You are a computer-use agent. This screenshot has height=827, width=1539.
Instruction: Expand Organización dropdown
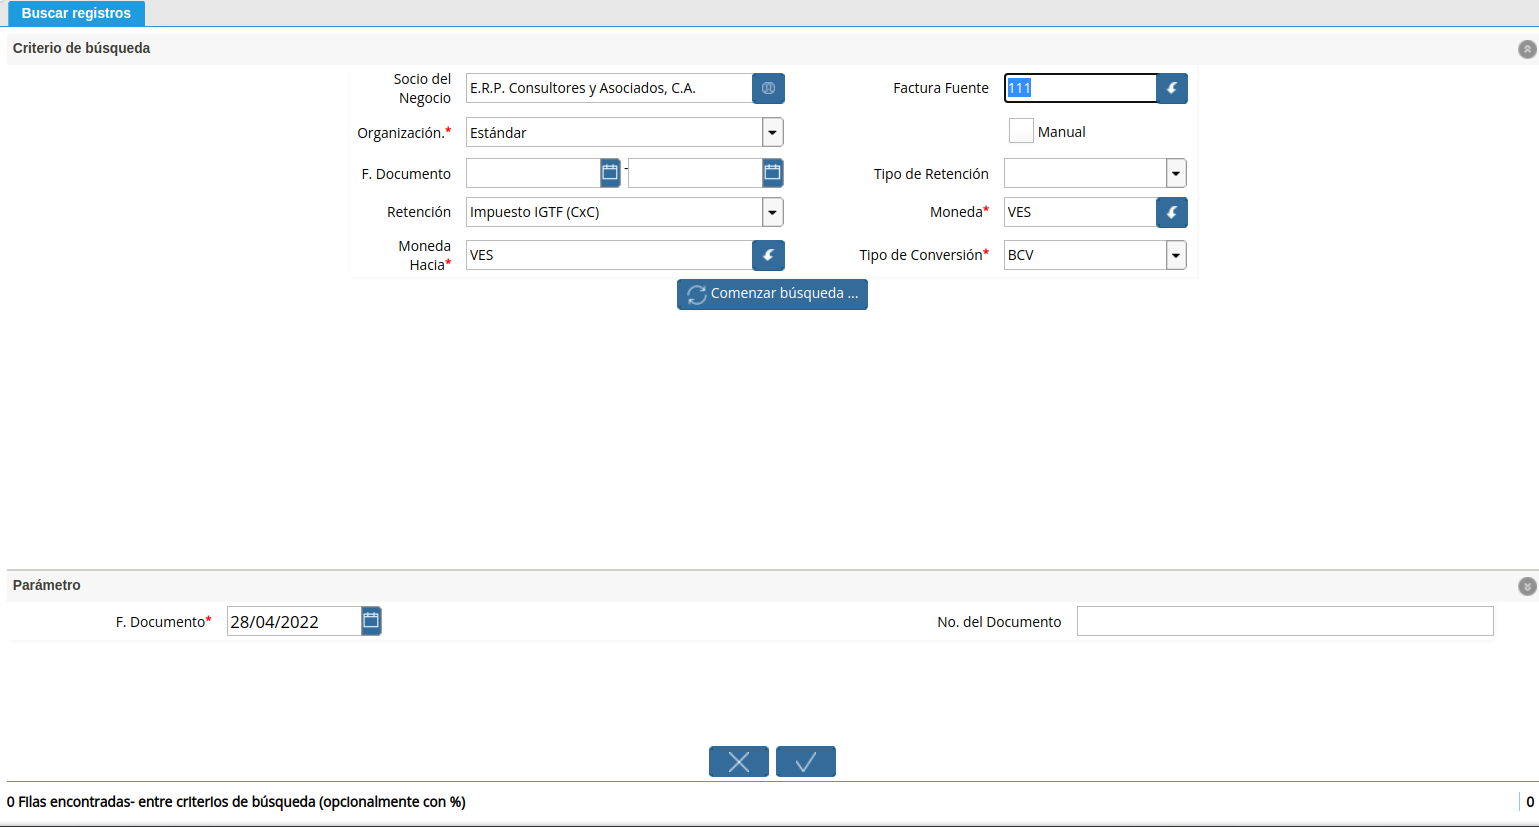[x=773, y=132]
